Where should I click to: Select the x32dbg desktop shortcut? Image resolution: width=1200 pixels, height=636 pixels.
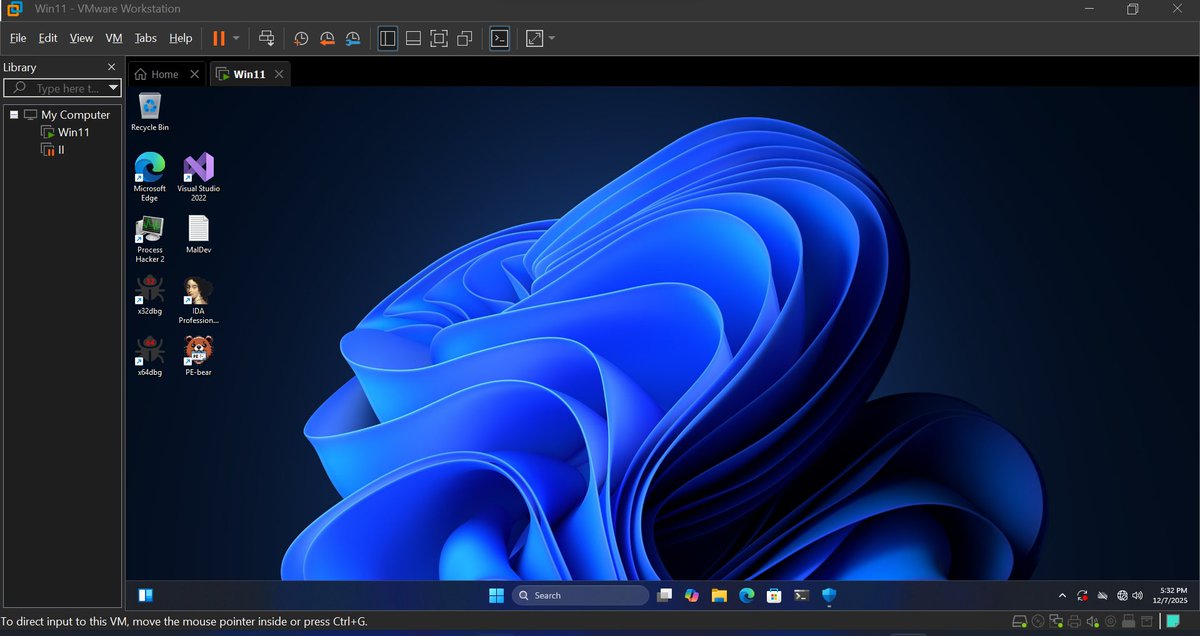[x=149, y=295]
